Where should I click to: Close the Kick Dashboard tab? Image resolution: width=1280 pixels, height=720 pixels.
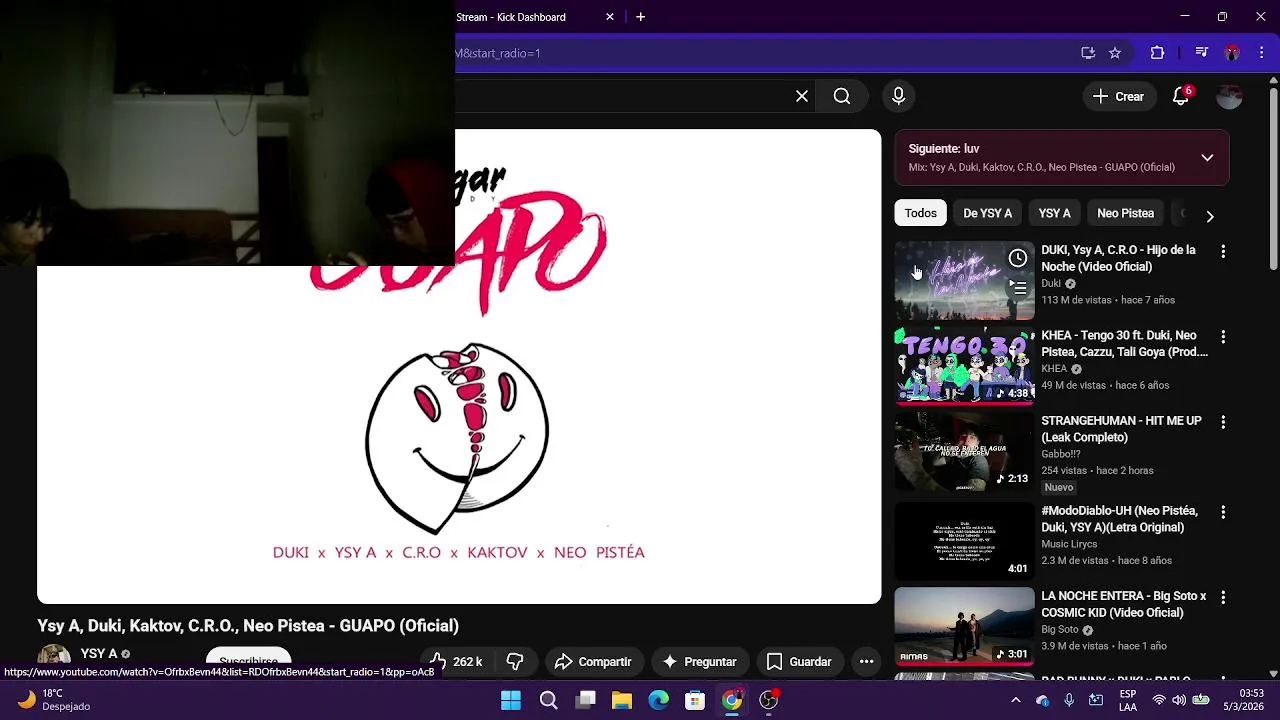(x=610, y=17)
